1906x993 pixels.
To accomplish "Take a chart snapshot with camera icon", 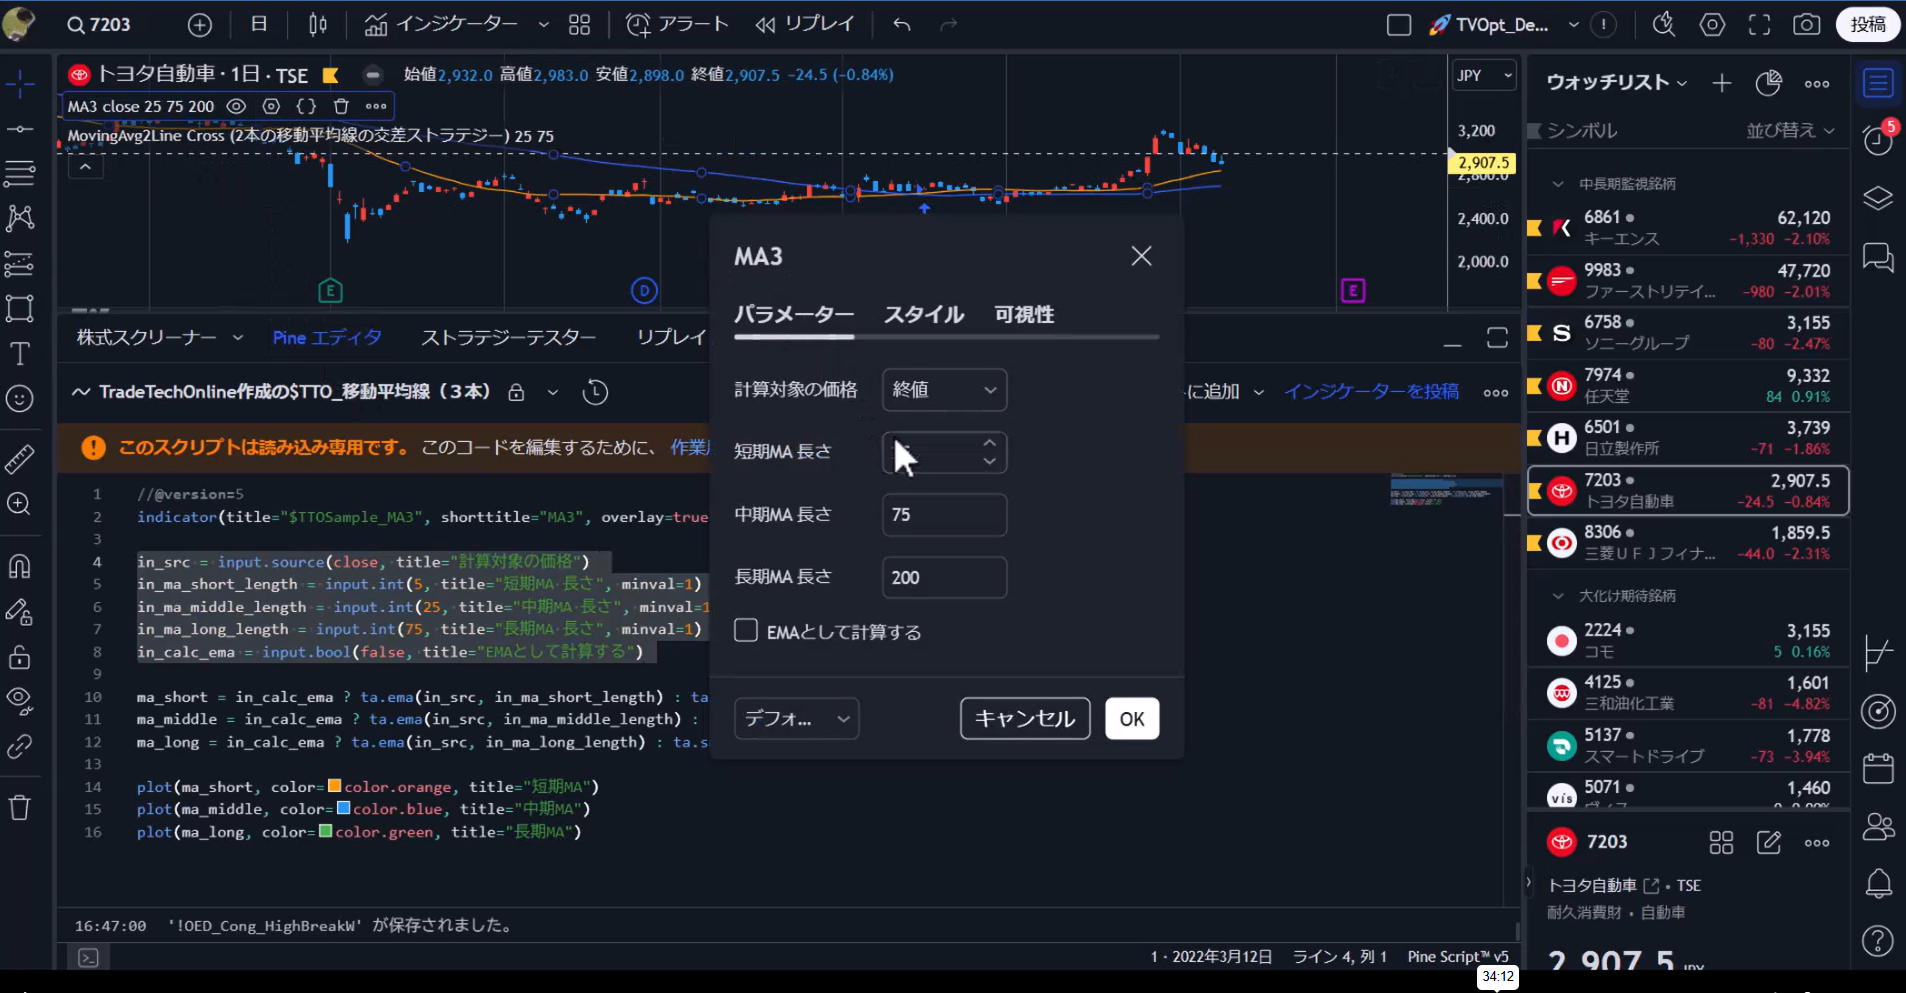I will (x=1806, y=25).
